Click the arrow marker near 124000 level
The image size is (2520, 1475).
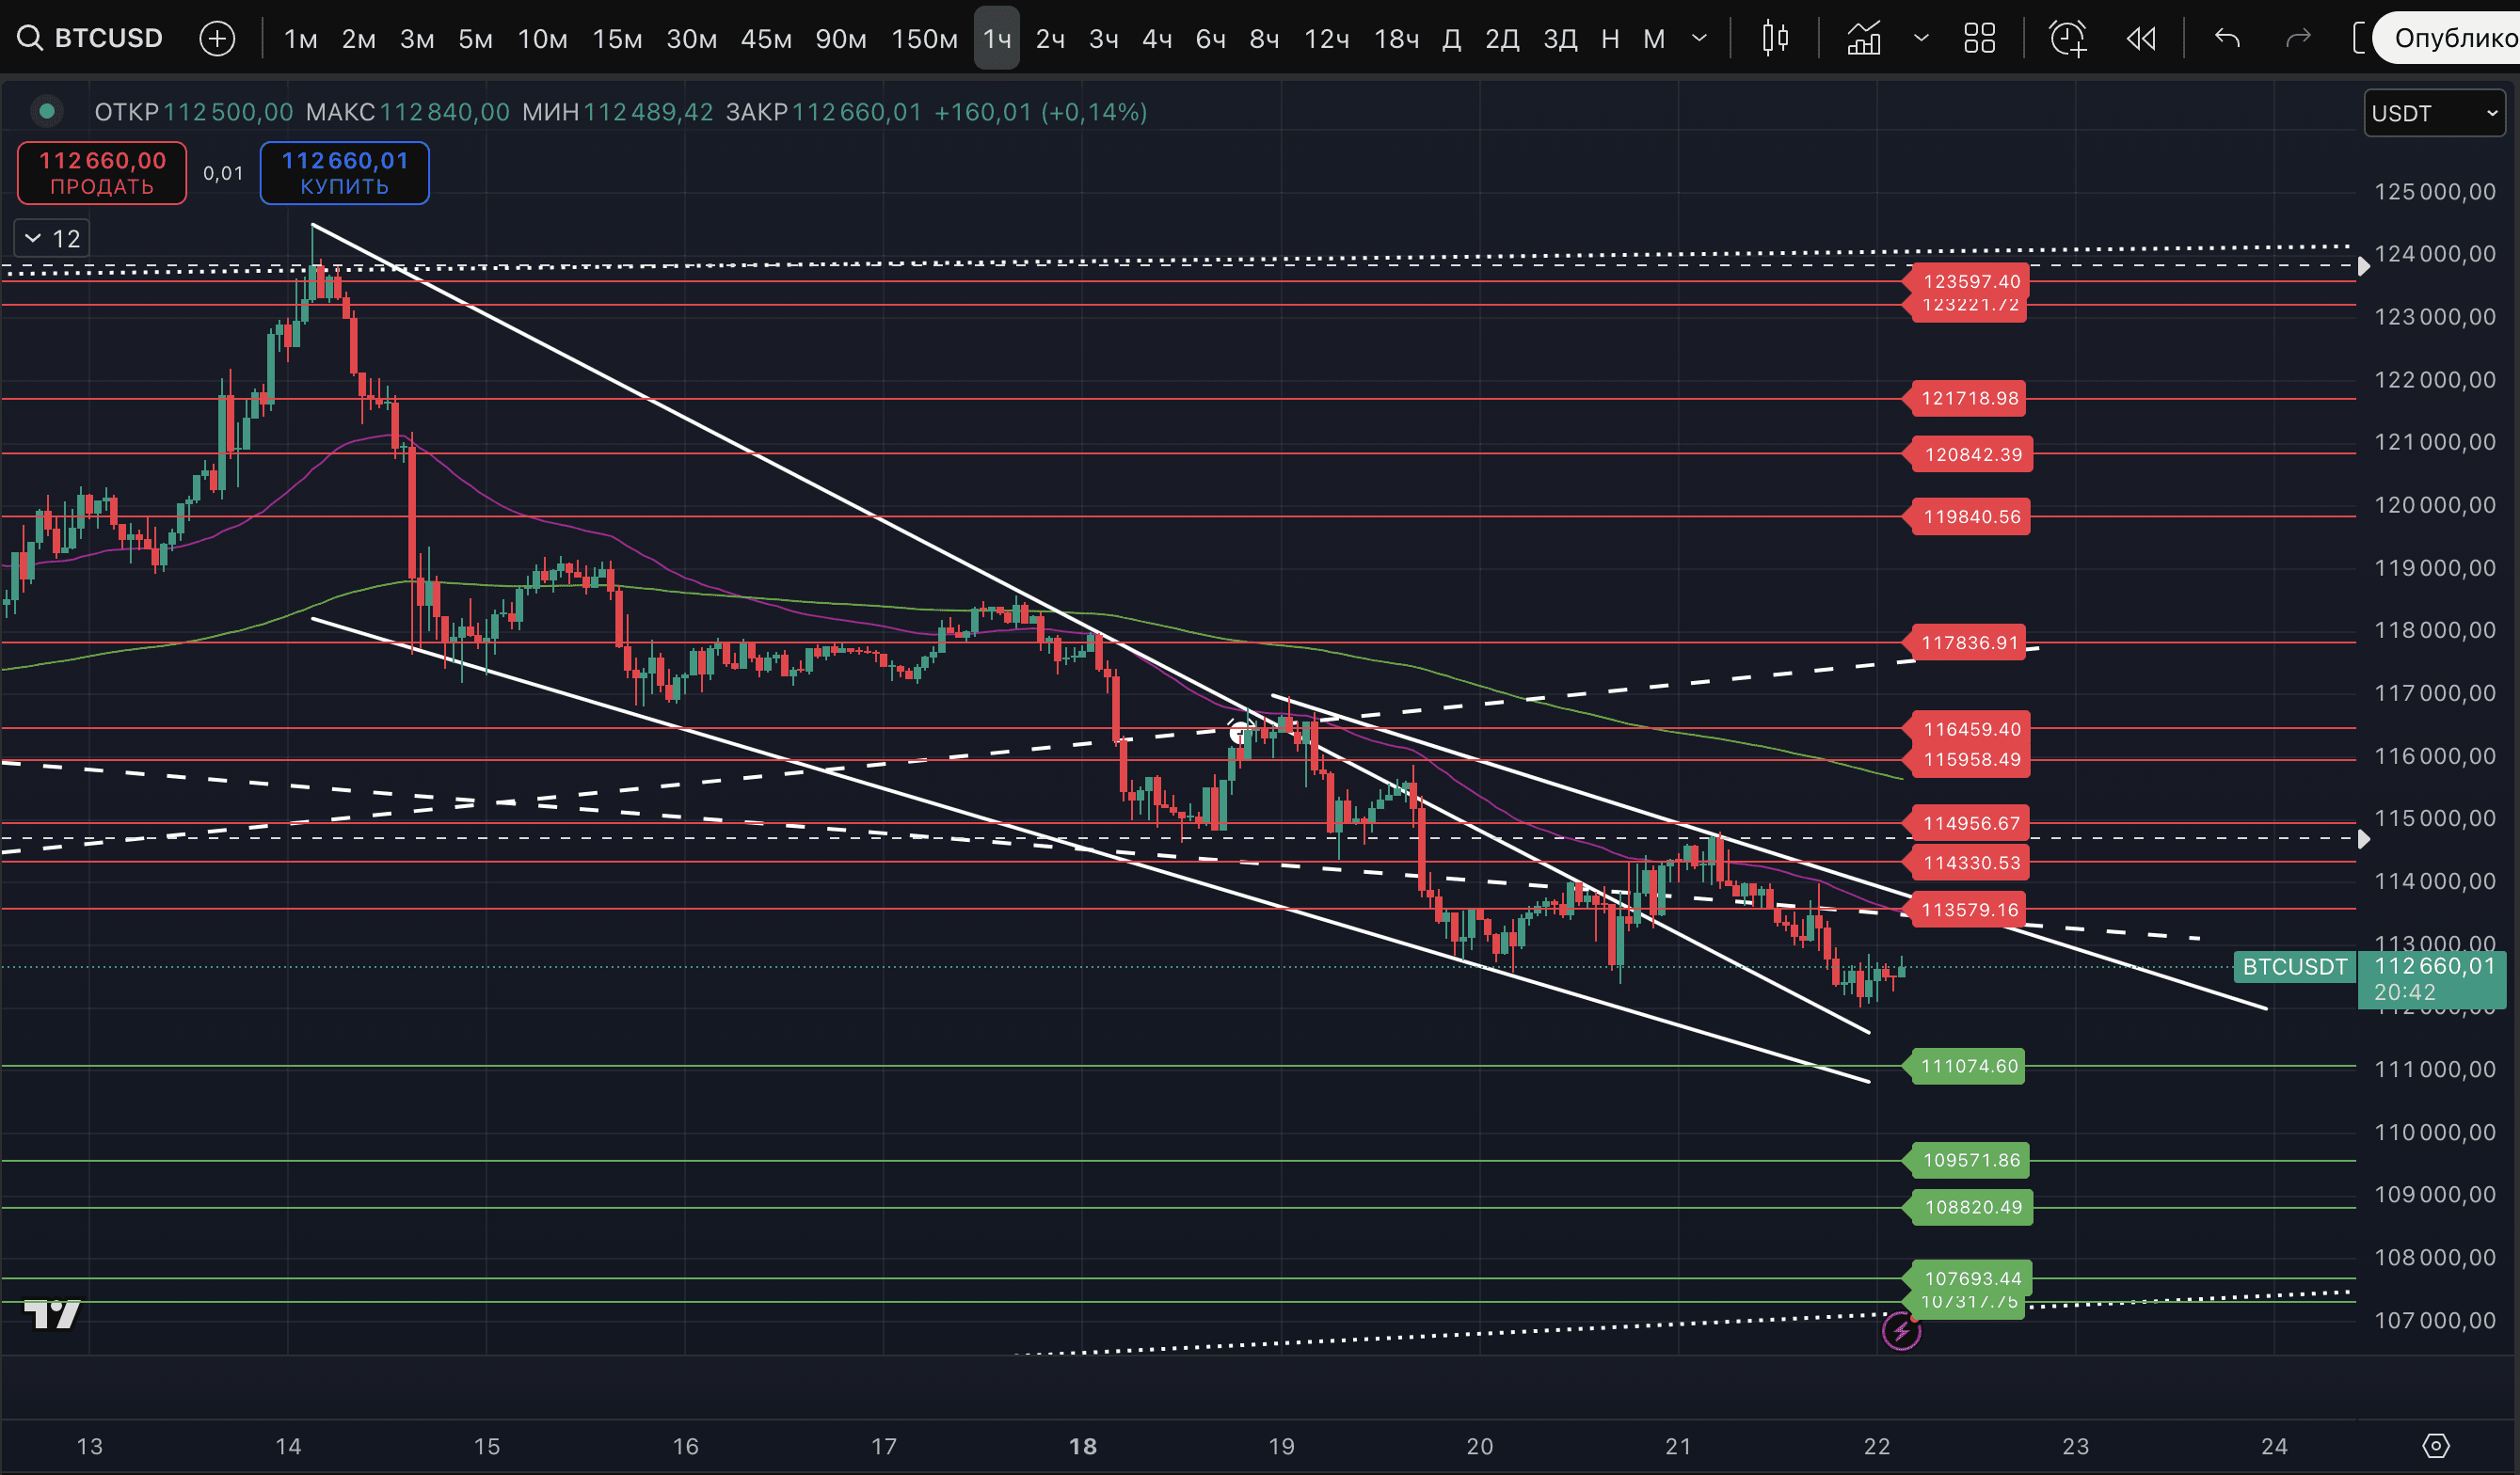tap(2363, 266)
